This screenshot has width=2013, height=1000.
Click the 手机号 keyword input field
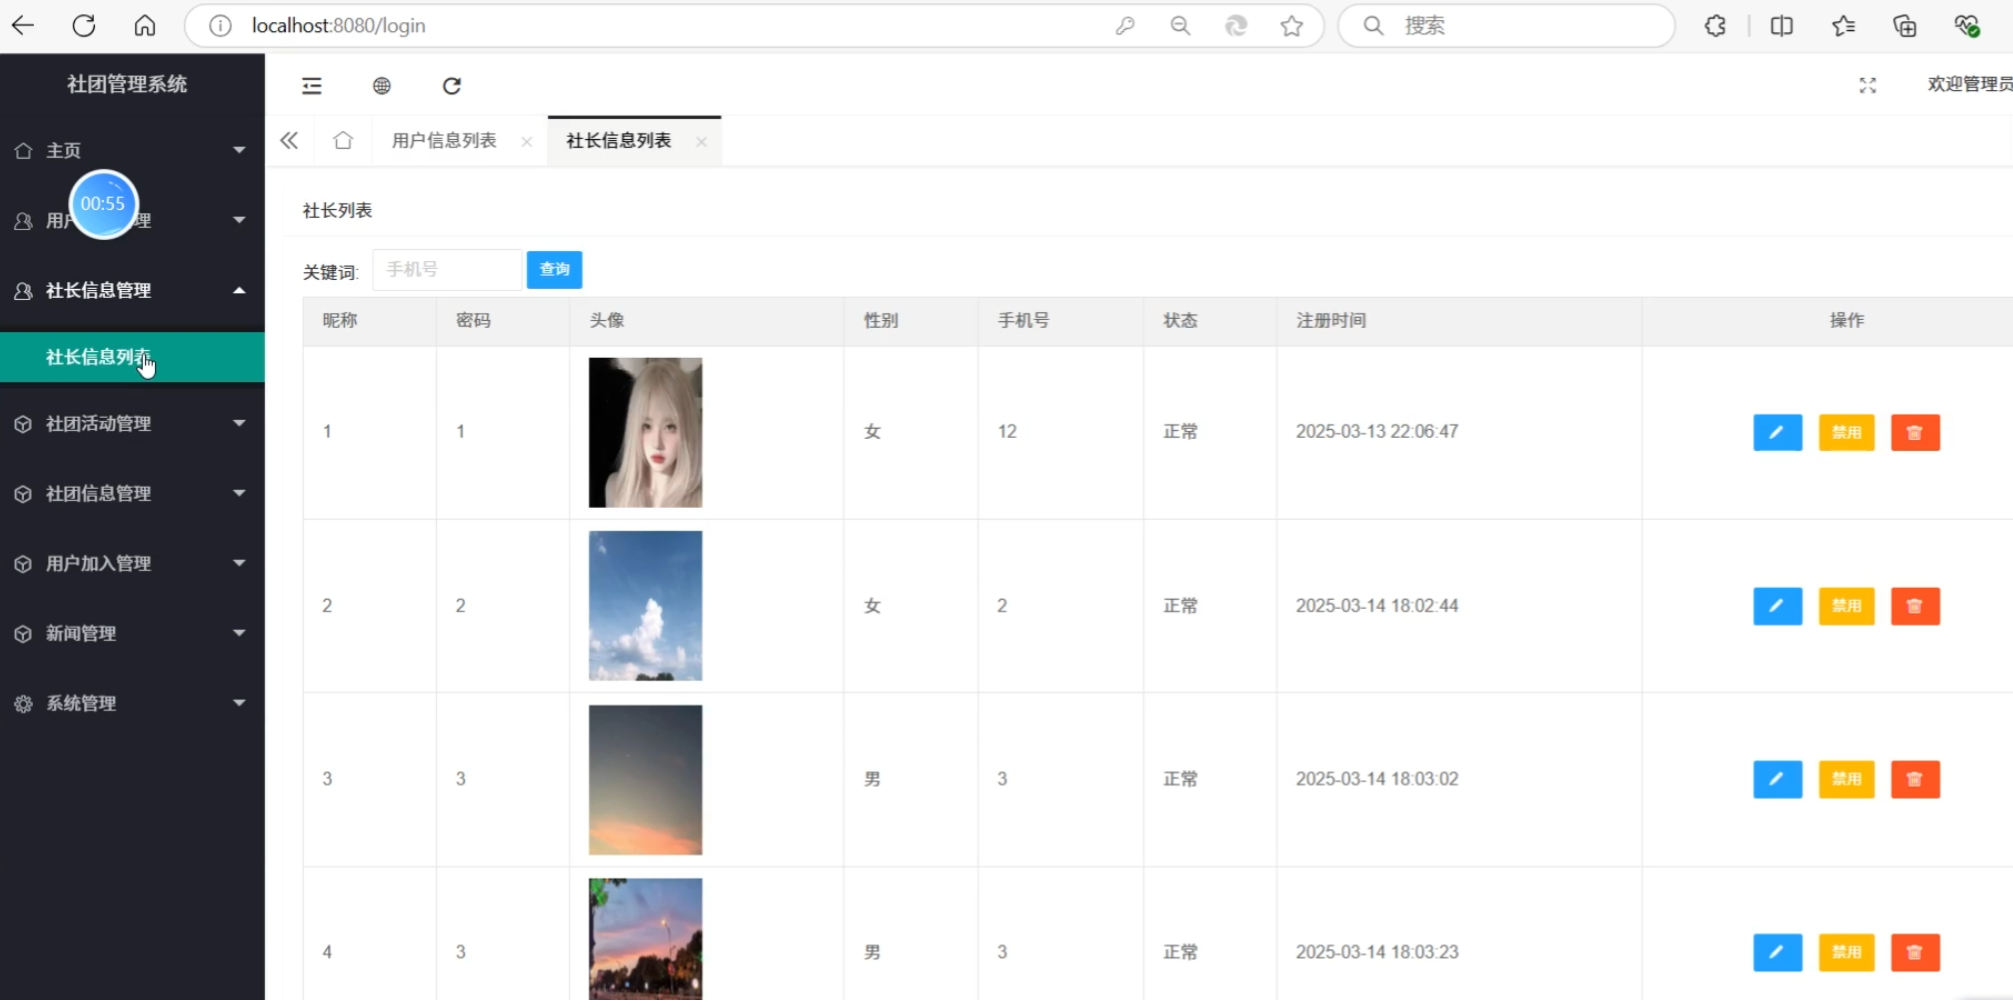tap(447, 270)
